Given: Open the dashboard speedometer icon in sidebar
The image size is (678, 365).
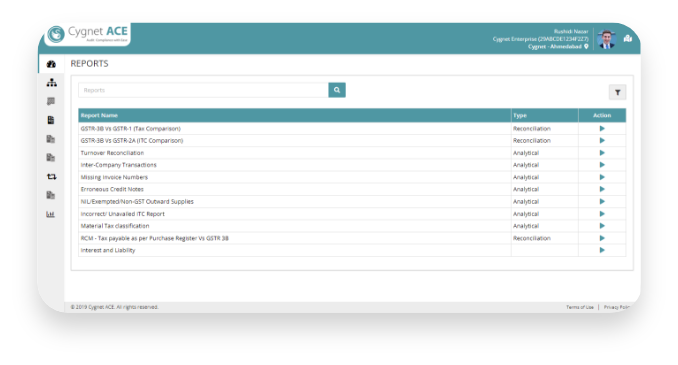Looking at the screenshot, I should point(51,64).
